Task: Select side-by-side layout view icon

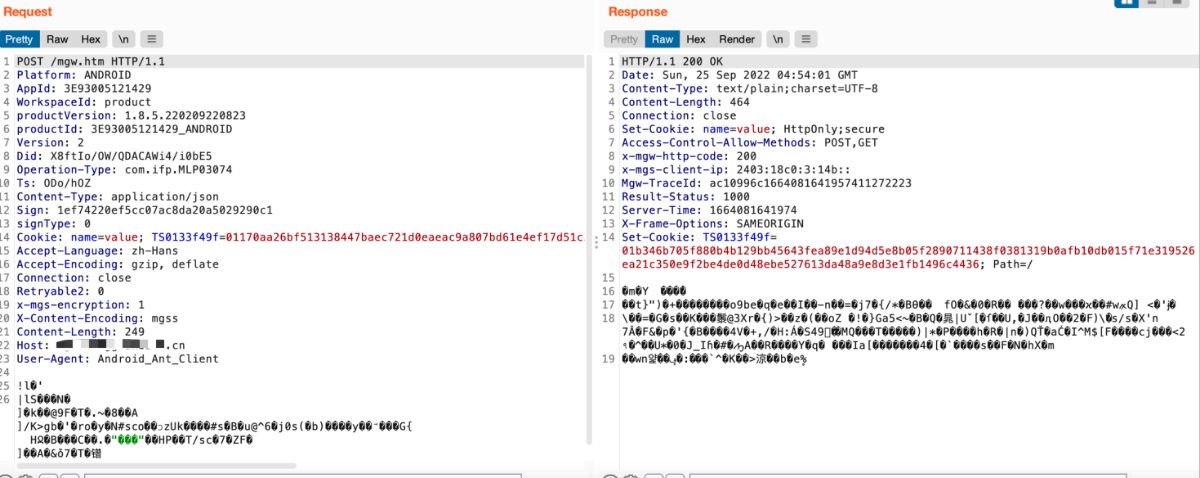Action: pyautogui.click(x=1128, y=3)
